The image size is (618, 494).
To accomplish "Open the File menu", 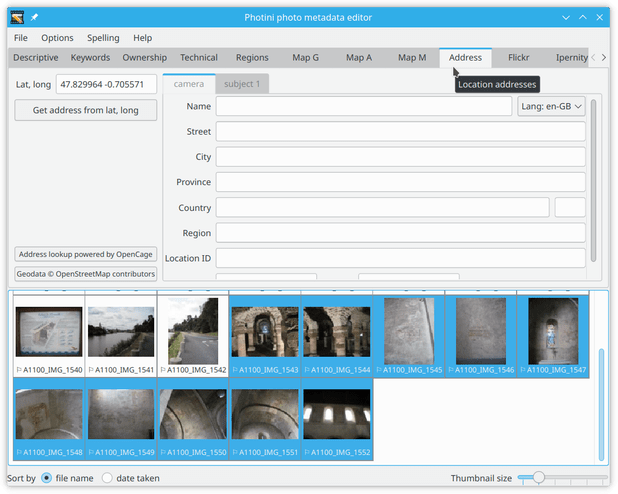I will pyautogui.click(x=20, y=38).
